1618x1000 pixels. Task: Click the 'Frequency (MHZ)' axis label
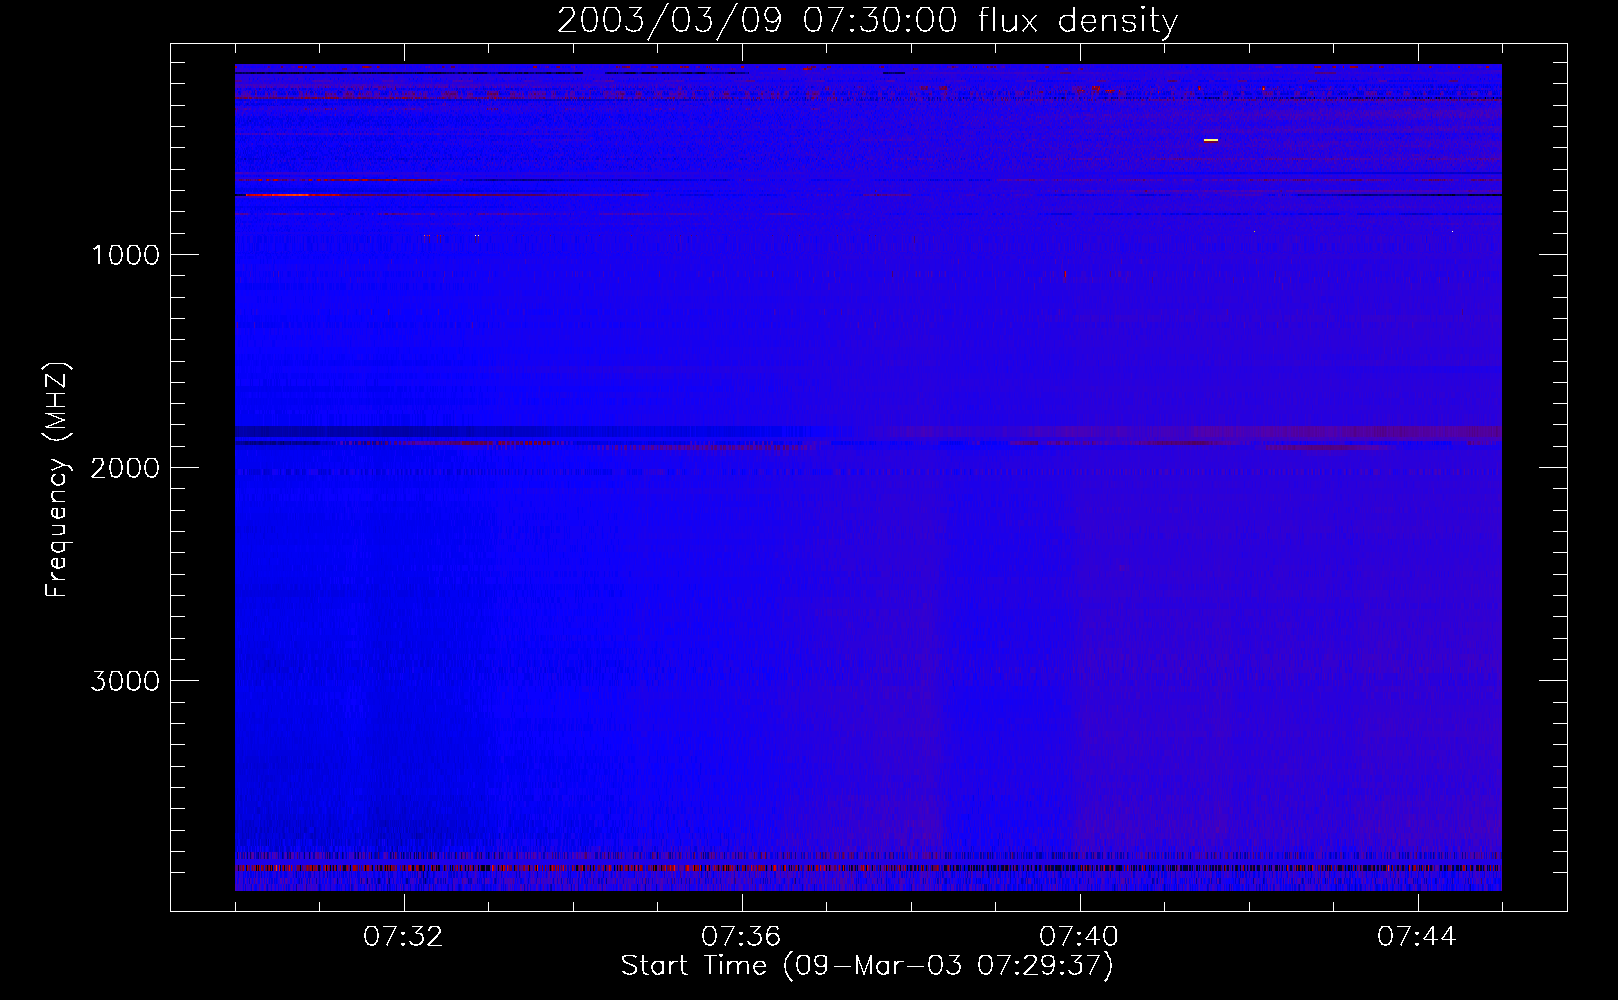(x=57, y=479)
